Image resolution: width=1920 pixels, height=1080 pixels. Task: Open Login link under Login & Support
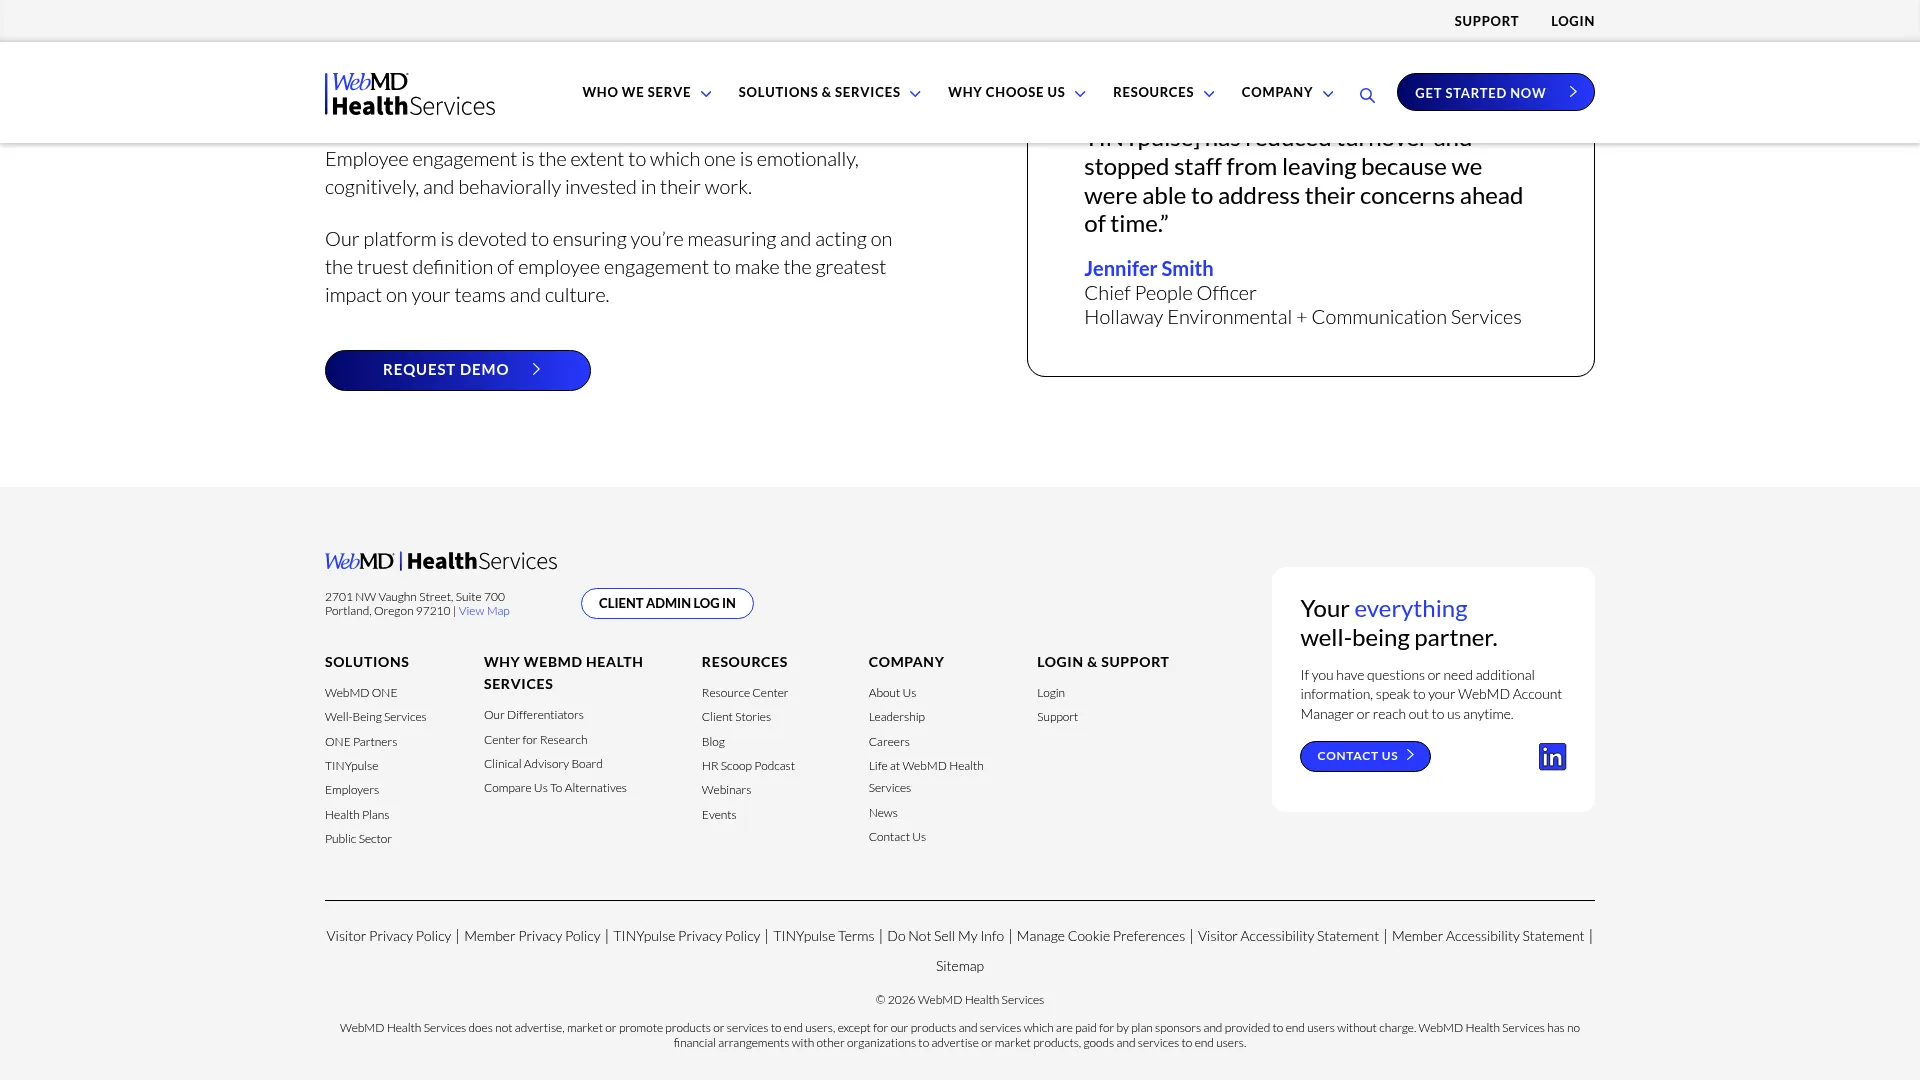coord(1050,693)
